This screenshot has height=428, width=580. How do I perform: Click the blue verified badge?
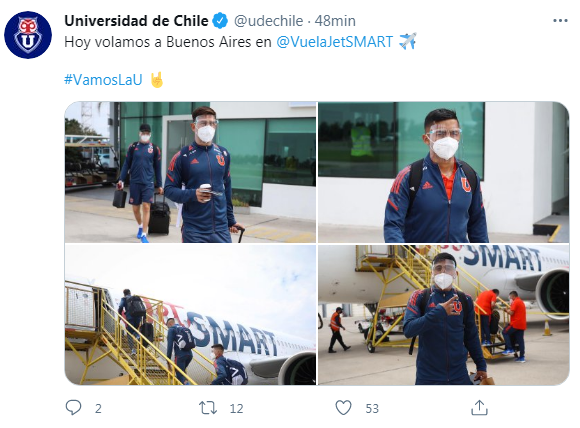pos(220,20)
